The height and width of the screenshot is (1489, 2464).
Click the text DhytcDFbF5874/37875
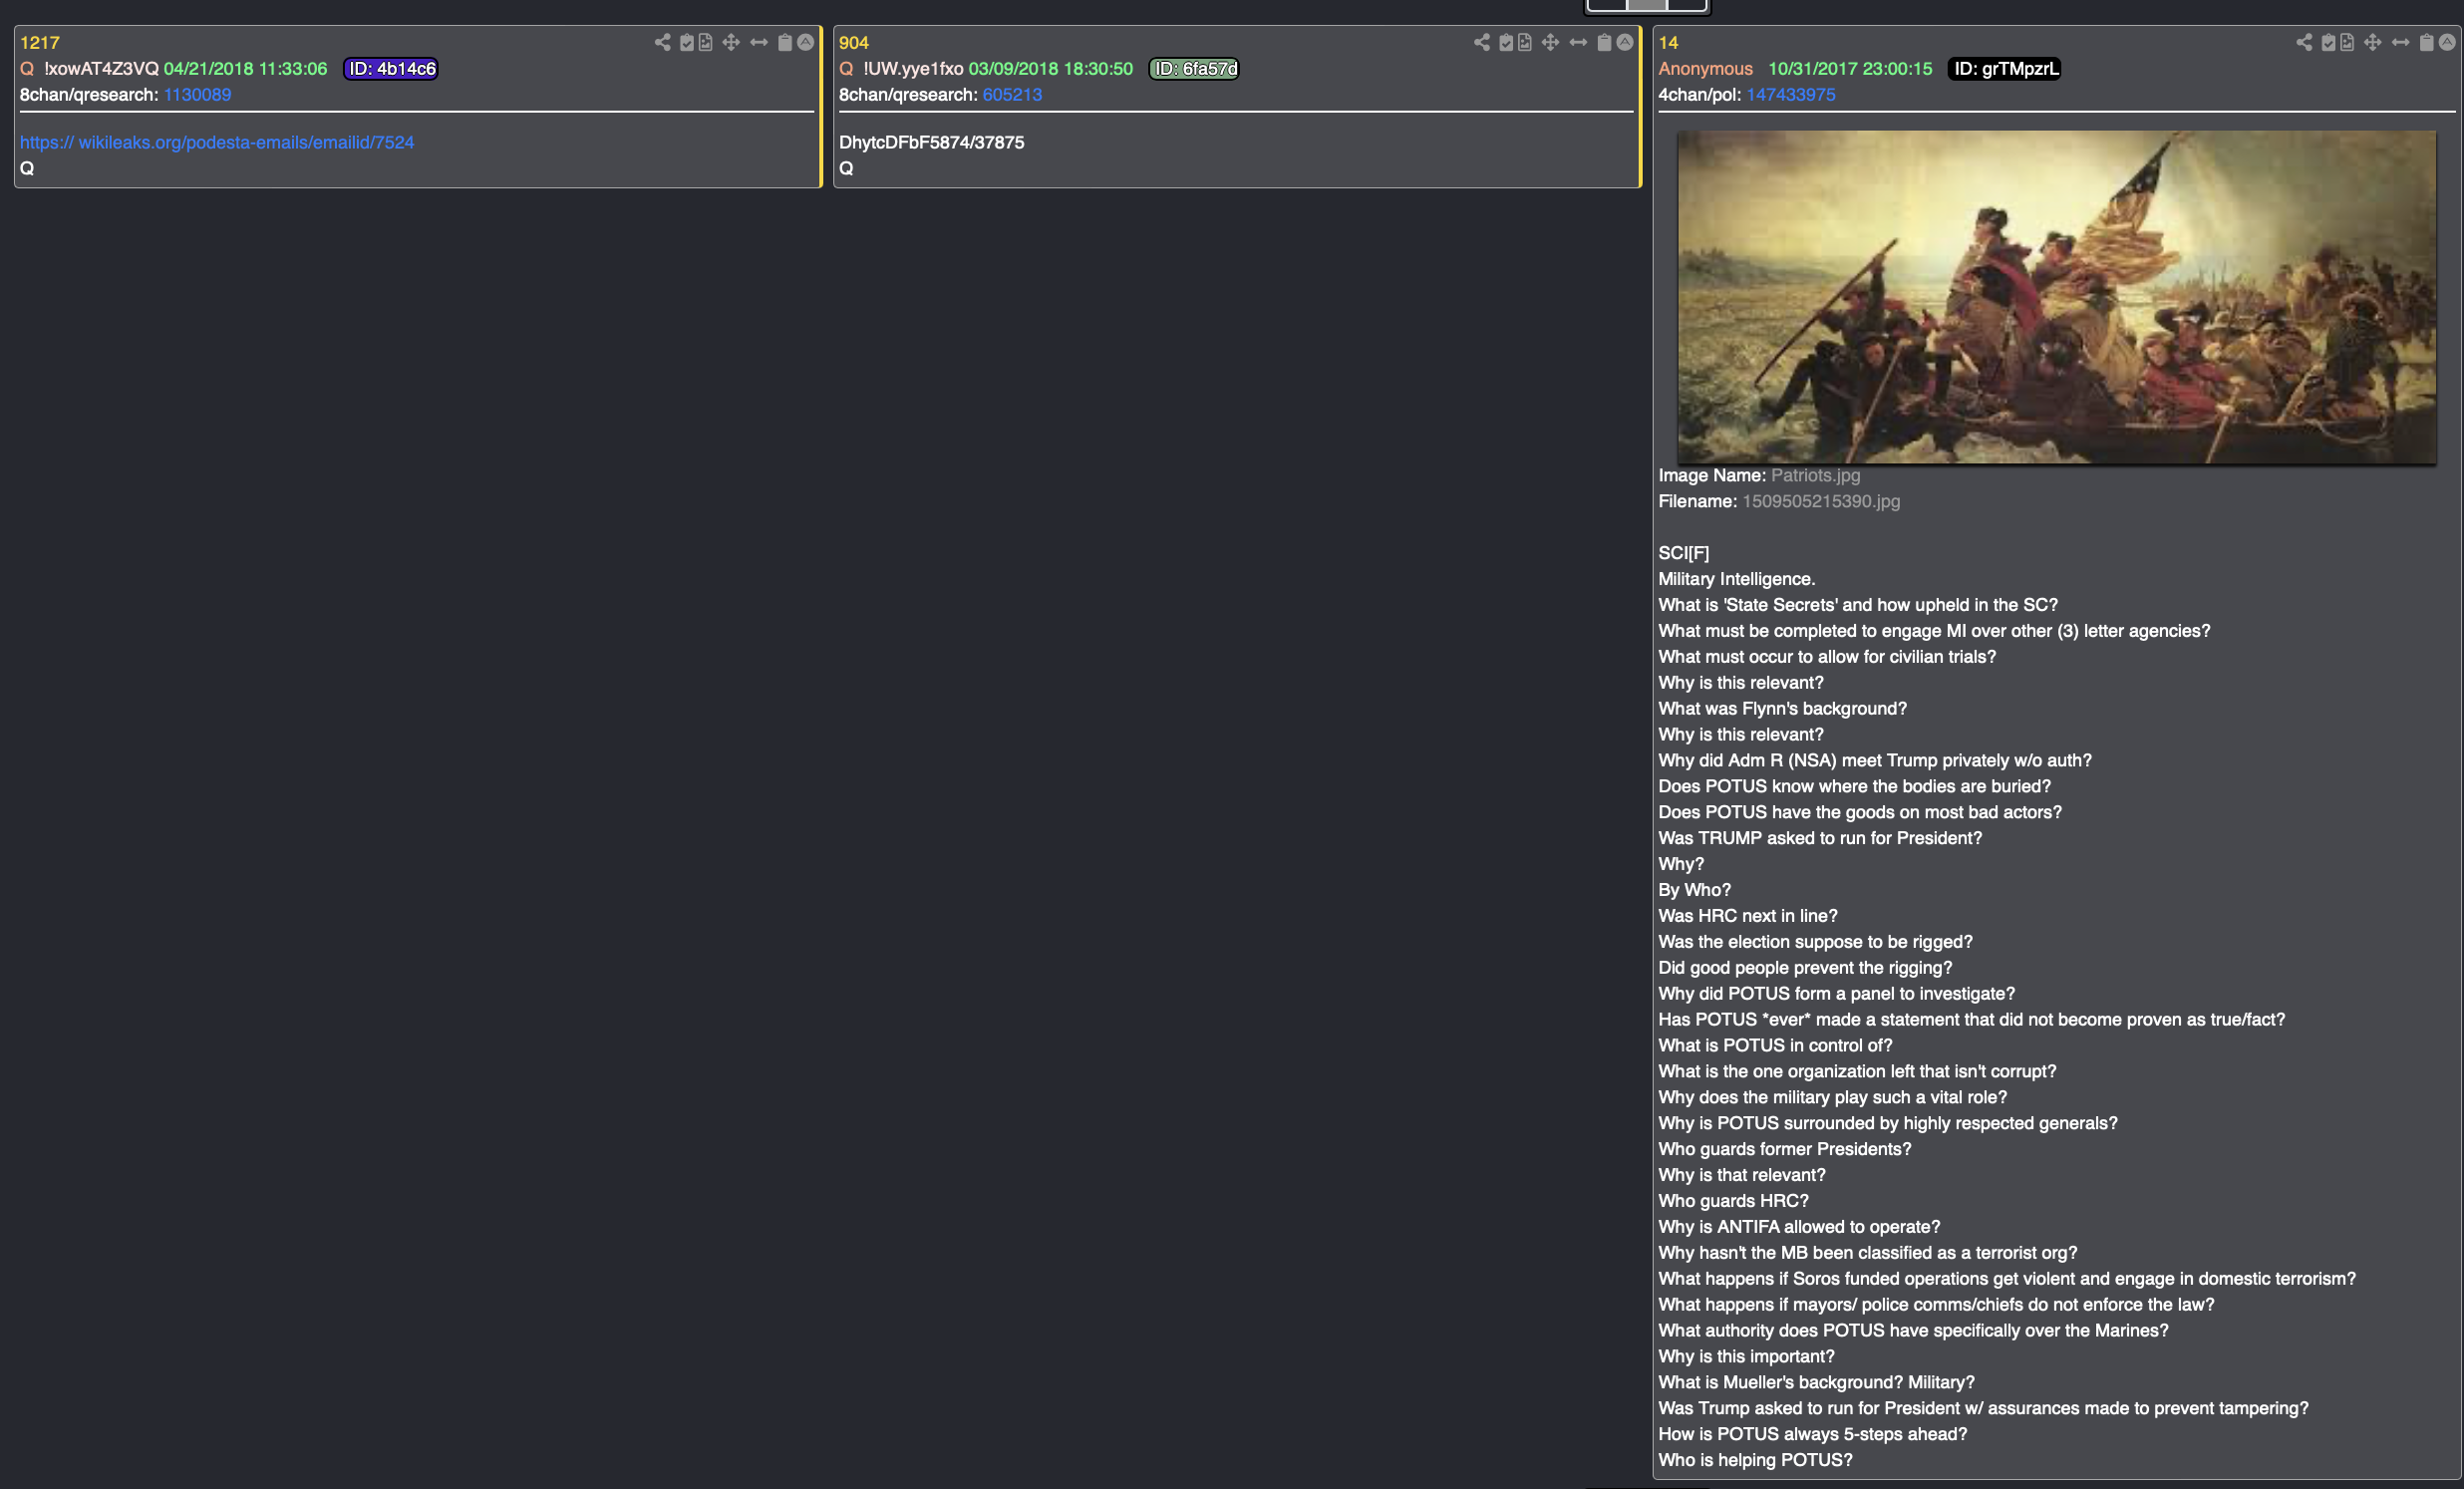coord(931,142)
